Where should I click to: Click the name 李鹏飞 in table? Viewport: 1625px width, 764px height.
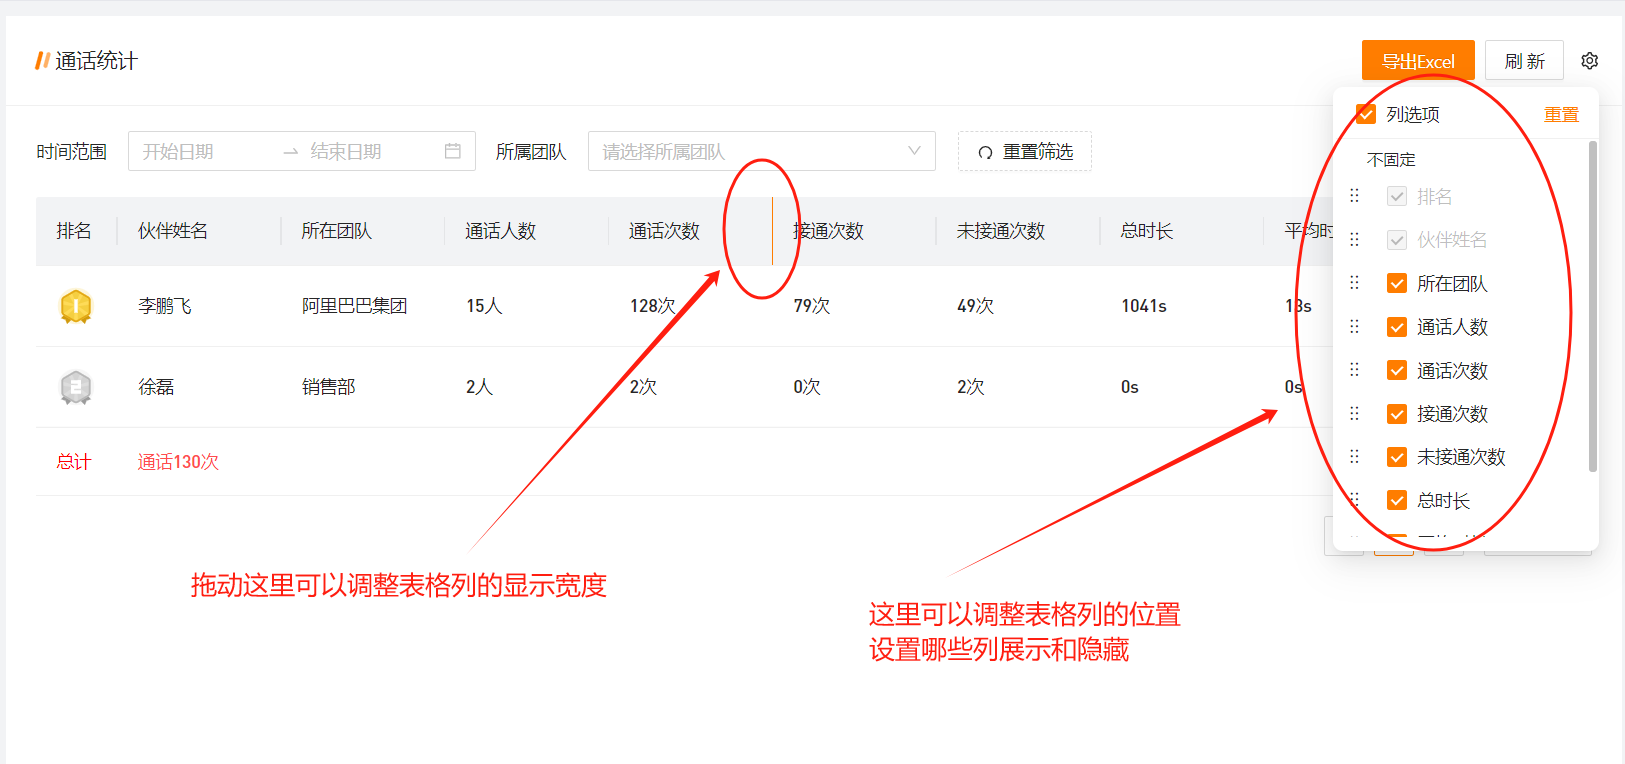165,306
